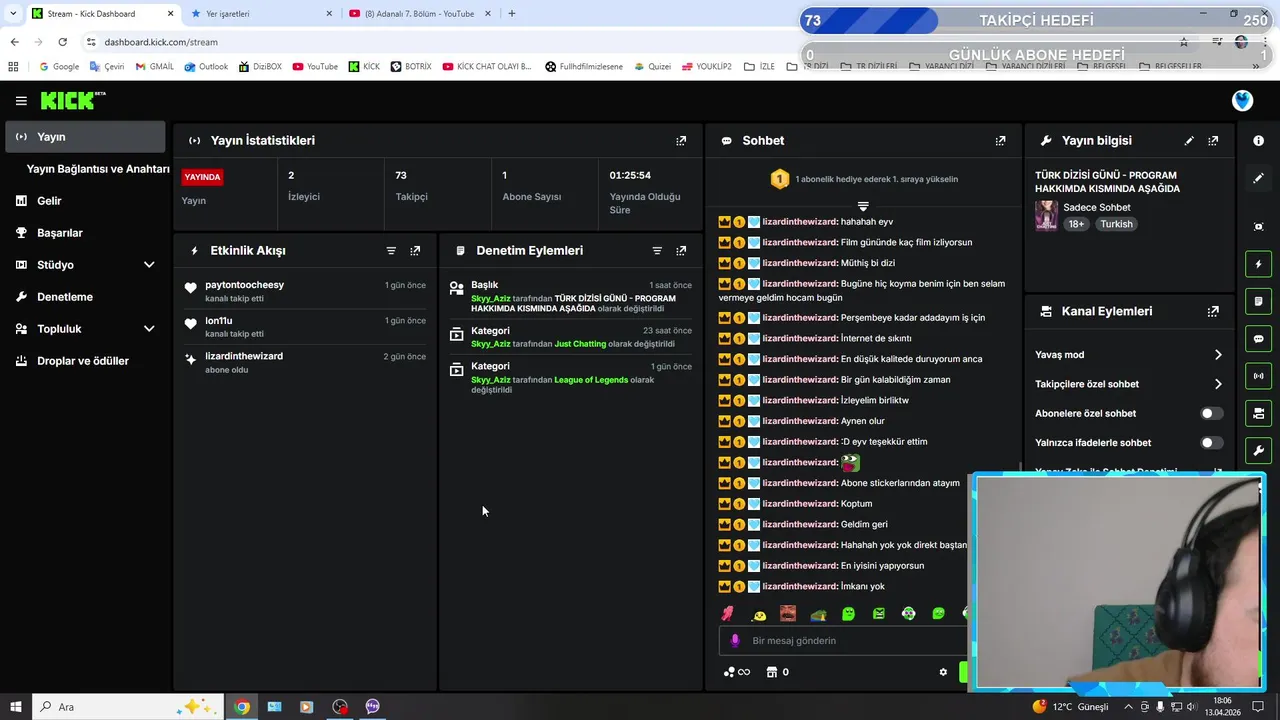The width and height of the screenshot is (1280, 720).
Task: Expand the Topluluk sidebar section chevron
Action: (x=149, y=329)
